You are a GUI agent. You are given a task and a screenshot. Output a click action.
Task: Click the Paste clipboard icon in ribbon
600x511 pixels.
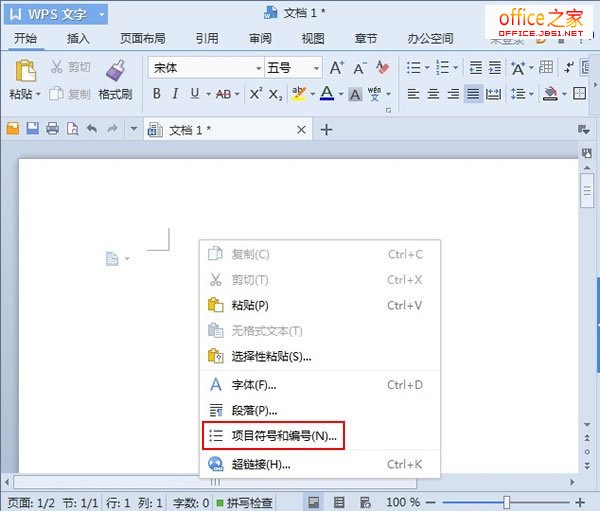(25, 70)
